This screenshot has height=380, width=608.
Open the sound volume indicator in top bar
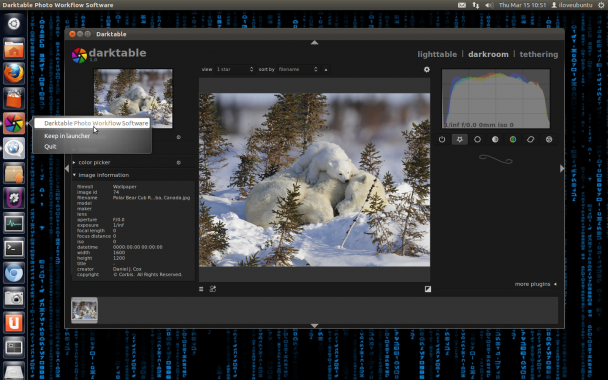coord(489,5)
